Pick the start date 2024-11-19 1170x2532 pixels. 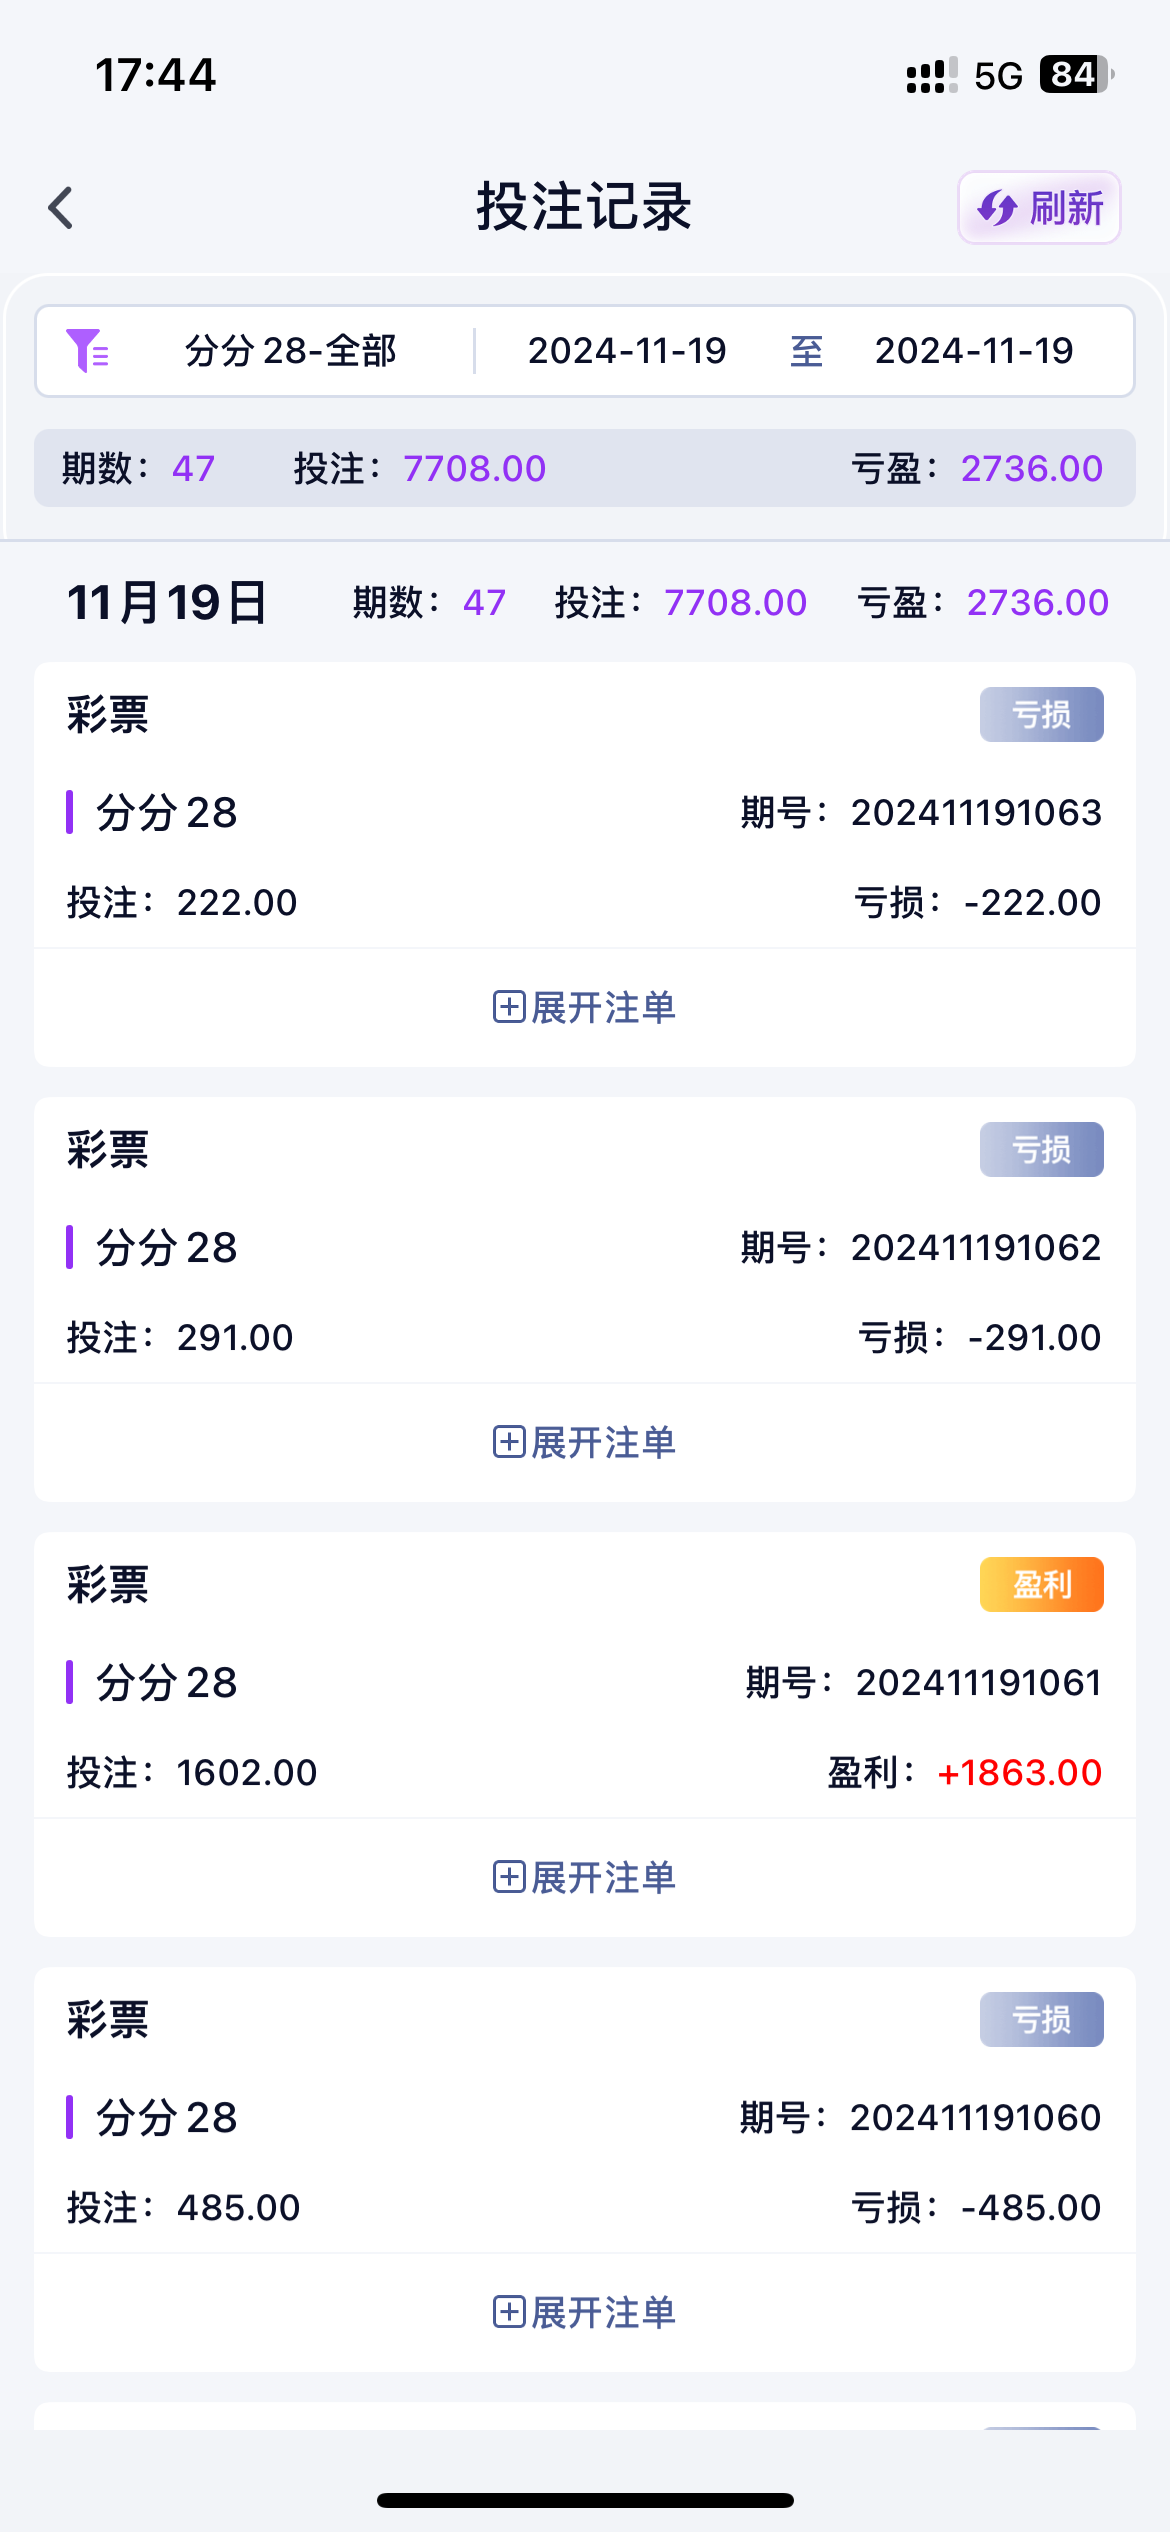point(627,351)
